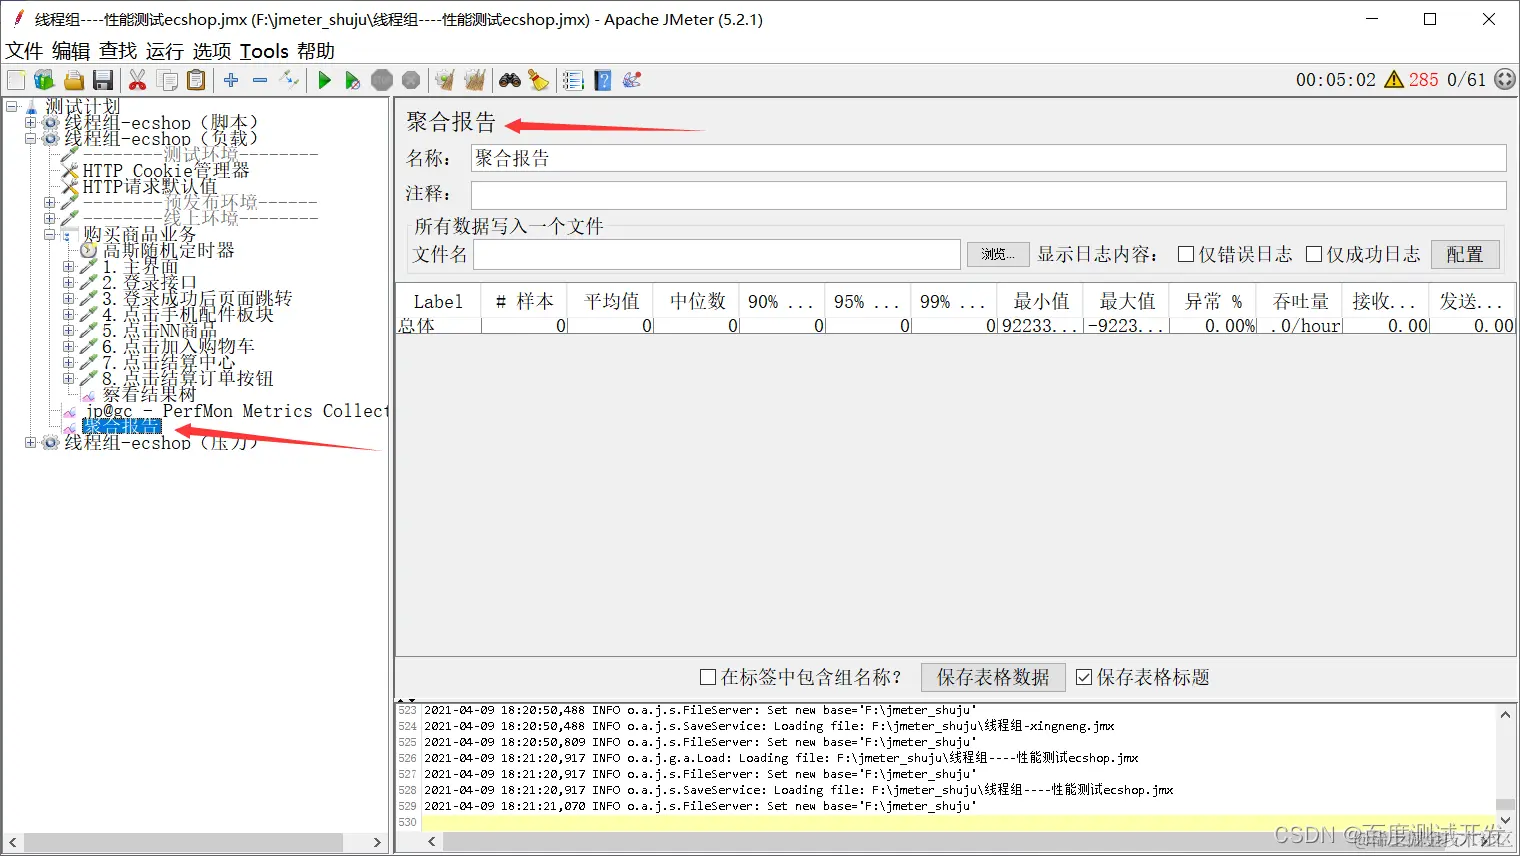This screenshot has width=1520, height=856.
Task: Start test with no pauses icon
Action: tap(352, 80)
